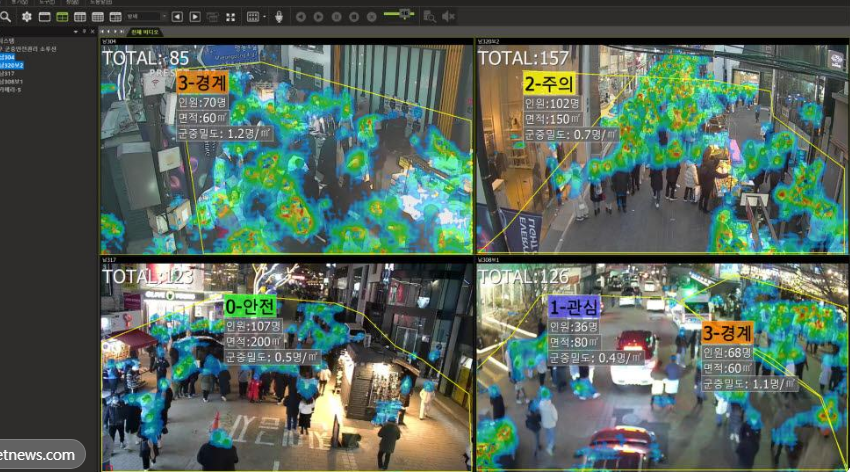
Task: Click the 군중밀도: 1.1명/㎡ value
Action: pos(750,384)
